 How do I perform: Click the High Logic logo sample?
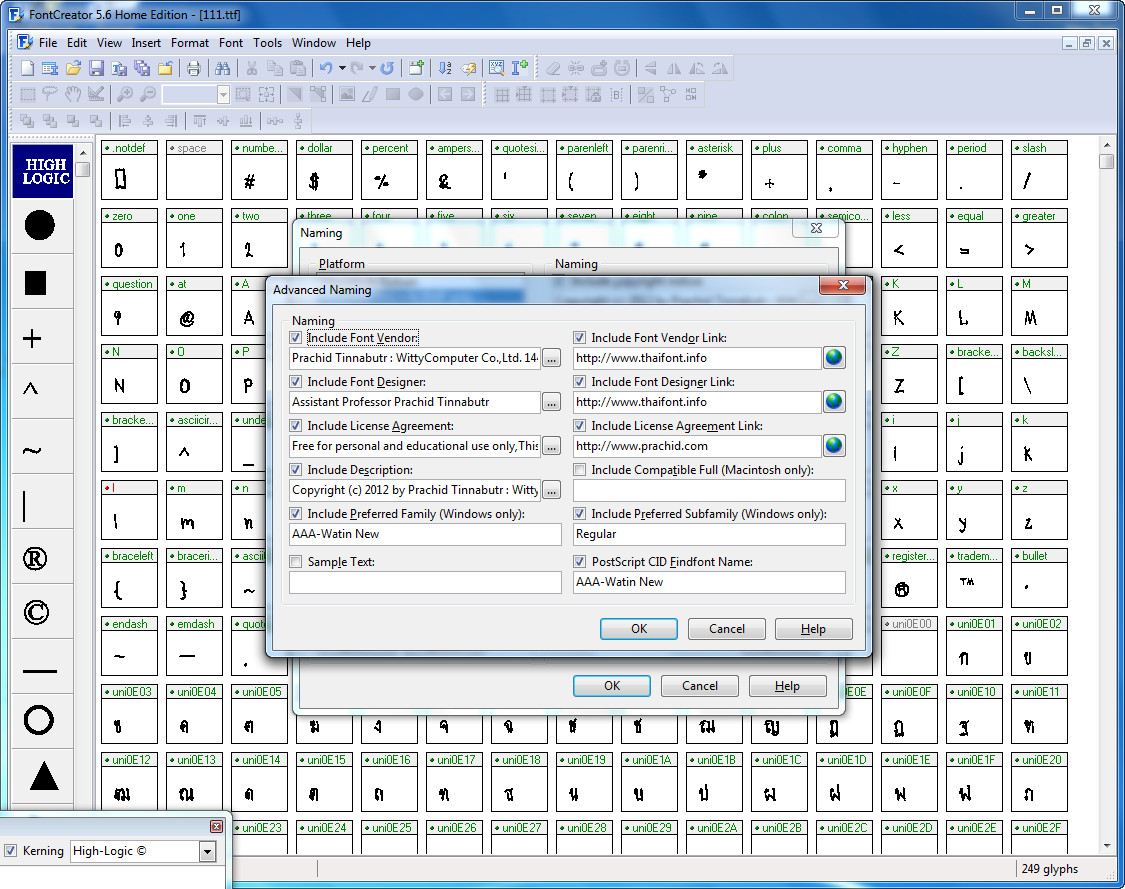pyautogui.click(x=43, y=171)
